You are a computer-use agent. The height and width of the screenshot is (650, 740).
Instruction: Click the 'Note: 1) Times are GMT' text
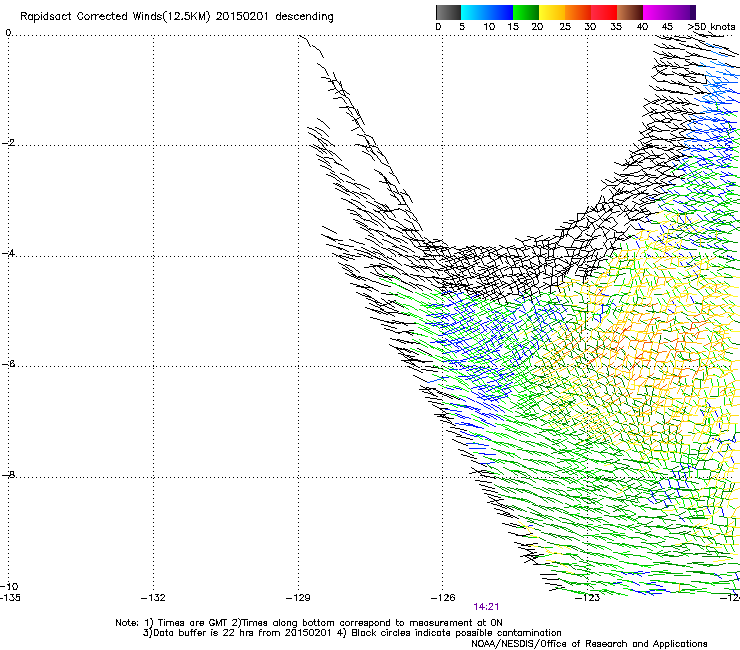coord(172,623)
